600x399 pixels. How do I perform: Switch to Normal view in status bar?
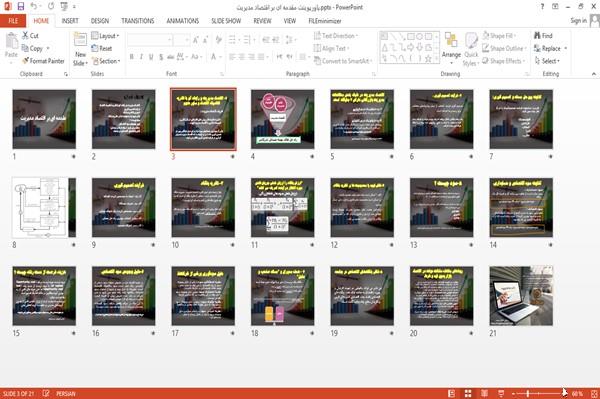coord(452,393)
